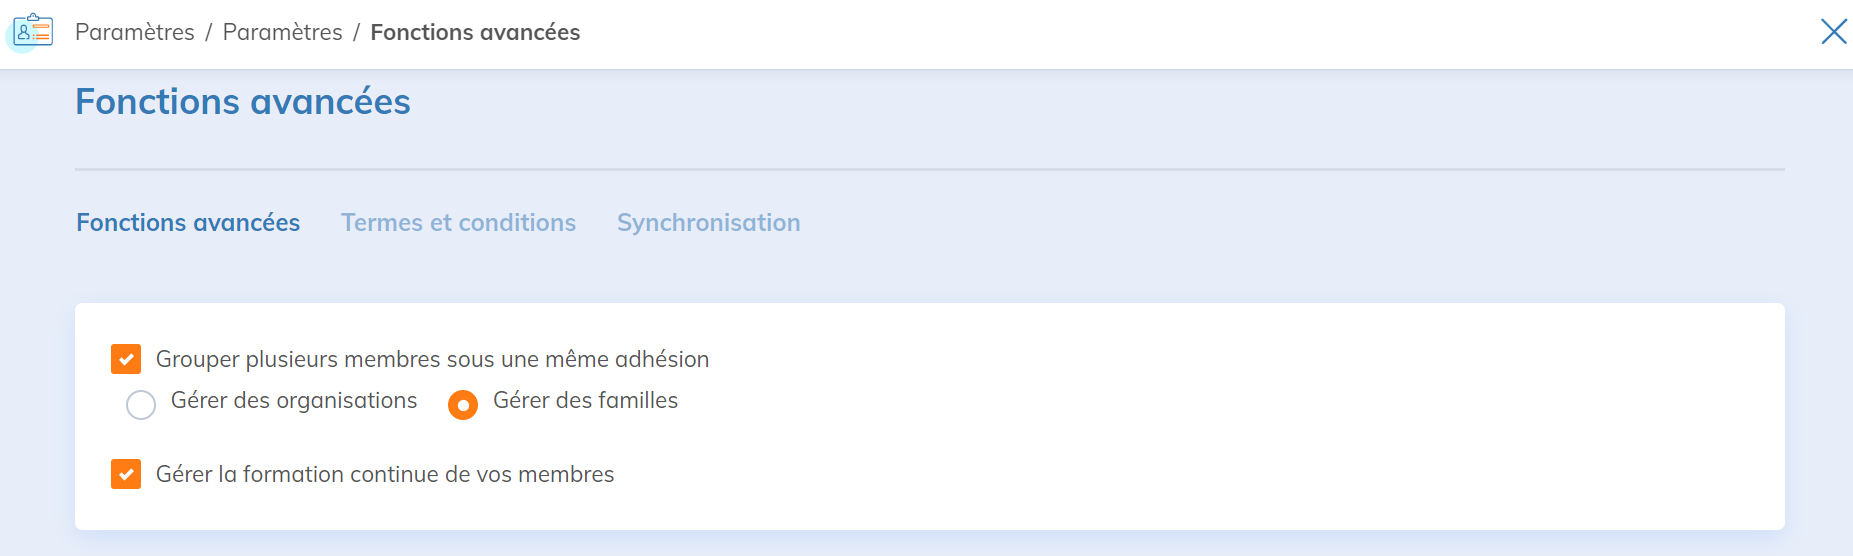Disable the formation continue checkbox
The height and width of the screenshot is (556, 1853).
pos(126,474)
